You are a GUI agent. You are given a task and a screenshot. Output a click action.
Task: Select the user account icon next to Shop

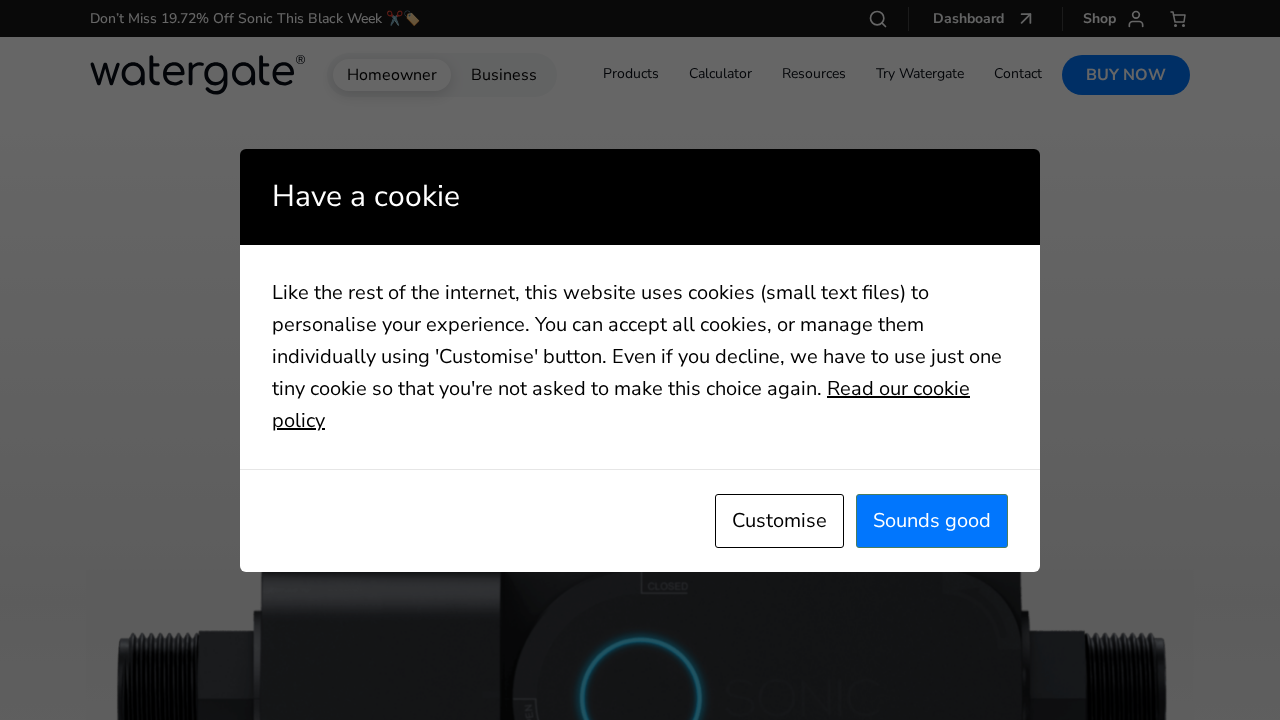1134,17
